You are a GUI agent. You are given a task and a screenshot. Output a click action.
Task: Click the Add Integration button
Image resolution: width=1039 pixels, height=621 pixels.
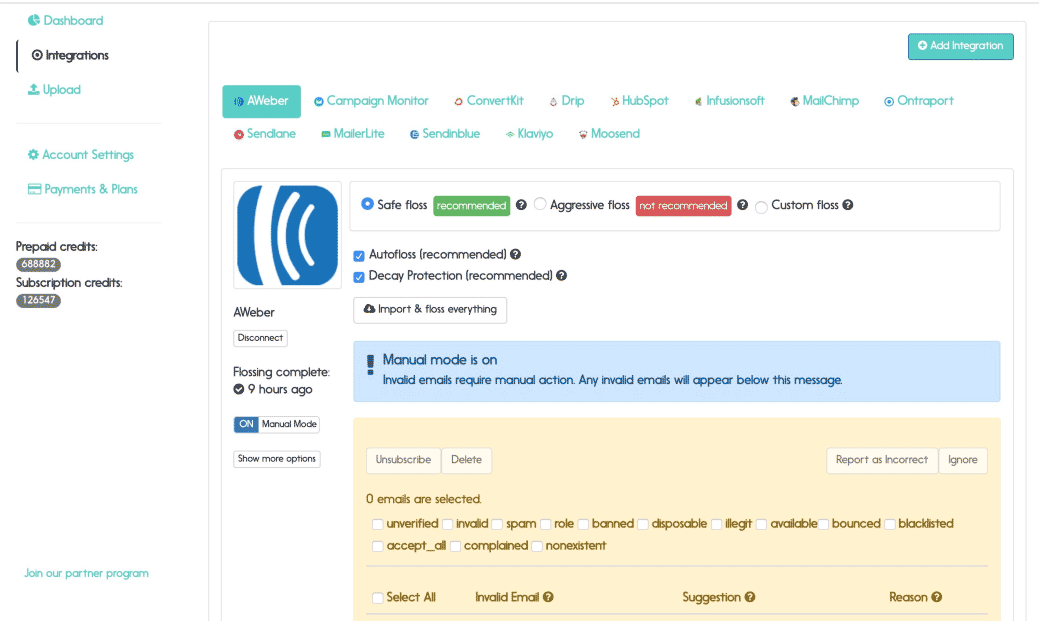pos(960,46)
